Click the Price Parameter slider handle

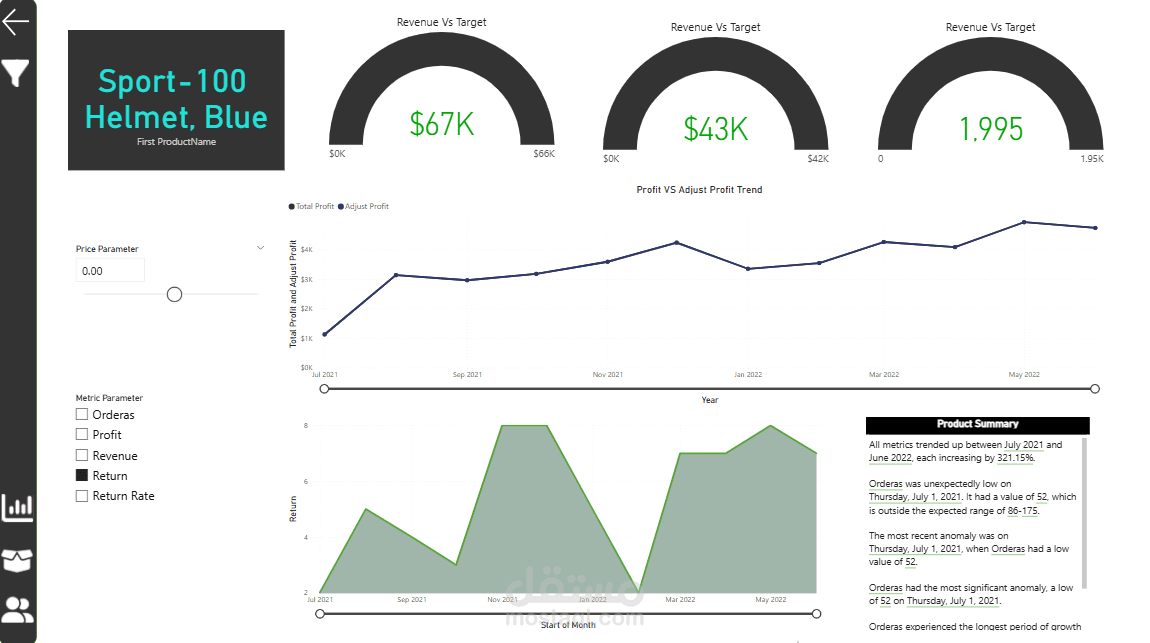[x=175, y=294]
